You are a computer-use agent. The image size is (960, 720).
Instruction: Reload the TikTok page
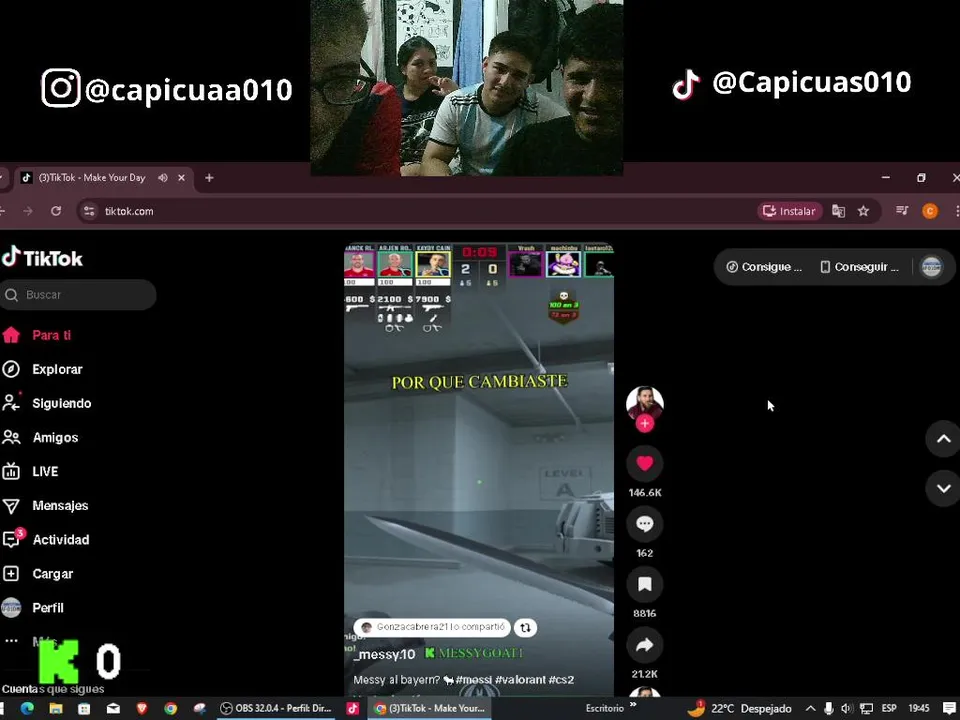pos(56,211)
